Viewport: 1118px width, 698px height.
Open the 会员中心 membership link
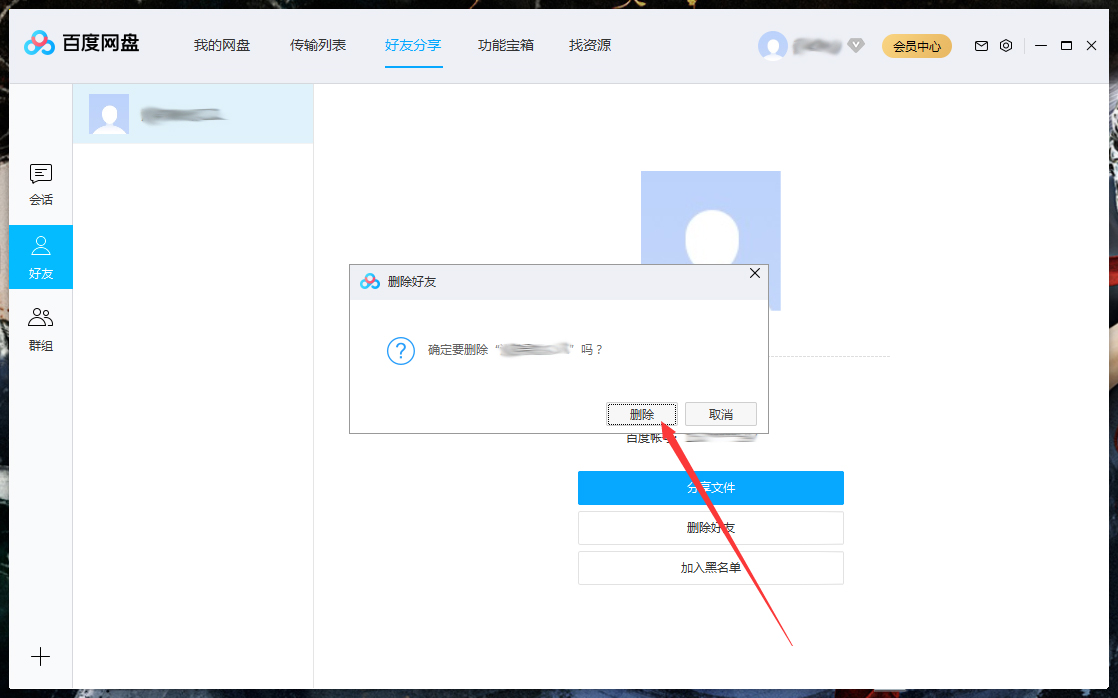point(917,46)
